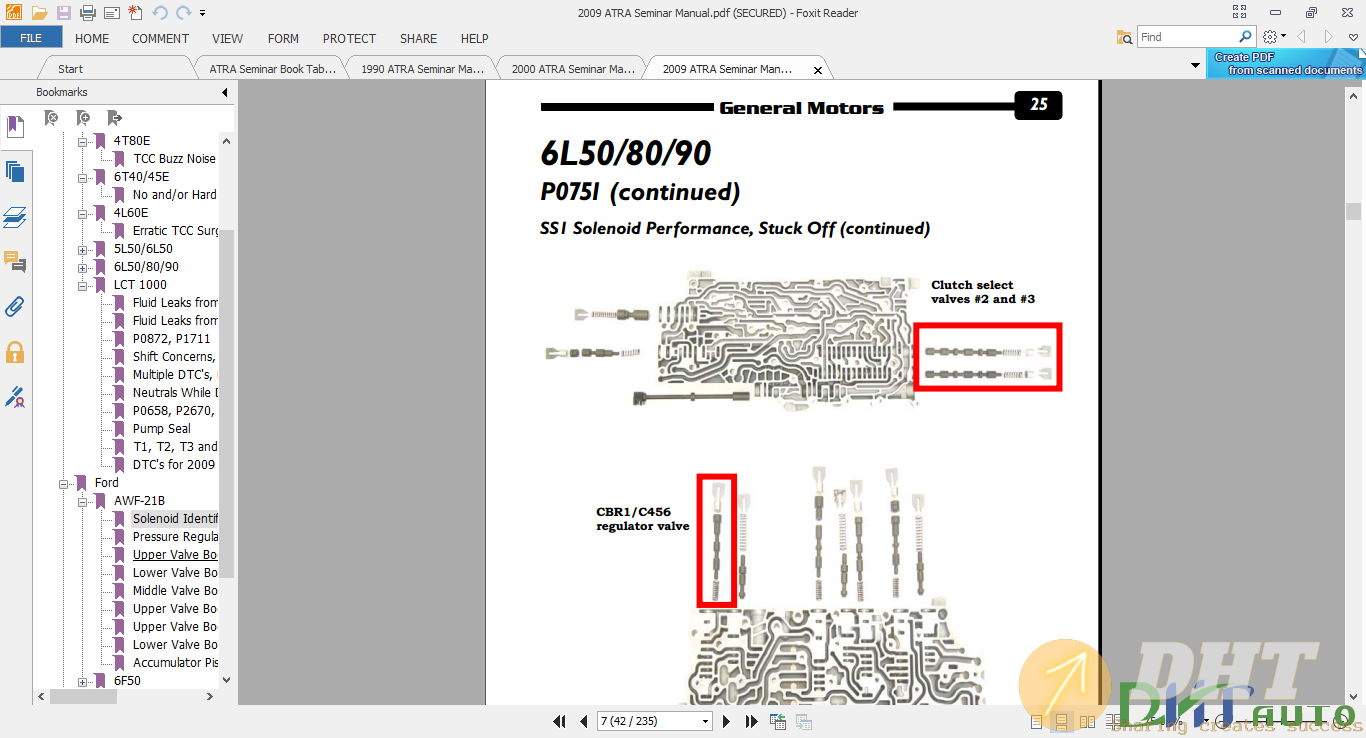Click the add new bookmark icon
This screenshot has width=1366, height=738.
pyautogui.click(x=83, y=118)
